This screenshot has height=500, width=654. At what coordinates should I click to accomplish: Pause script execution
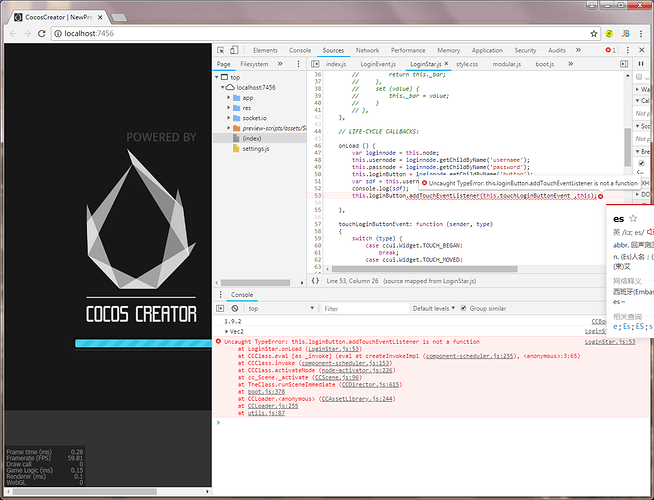(641, 64)
